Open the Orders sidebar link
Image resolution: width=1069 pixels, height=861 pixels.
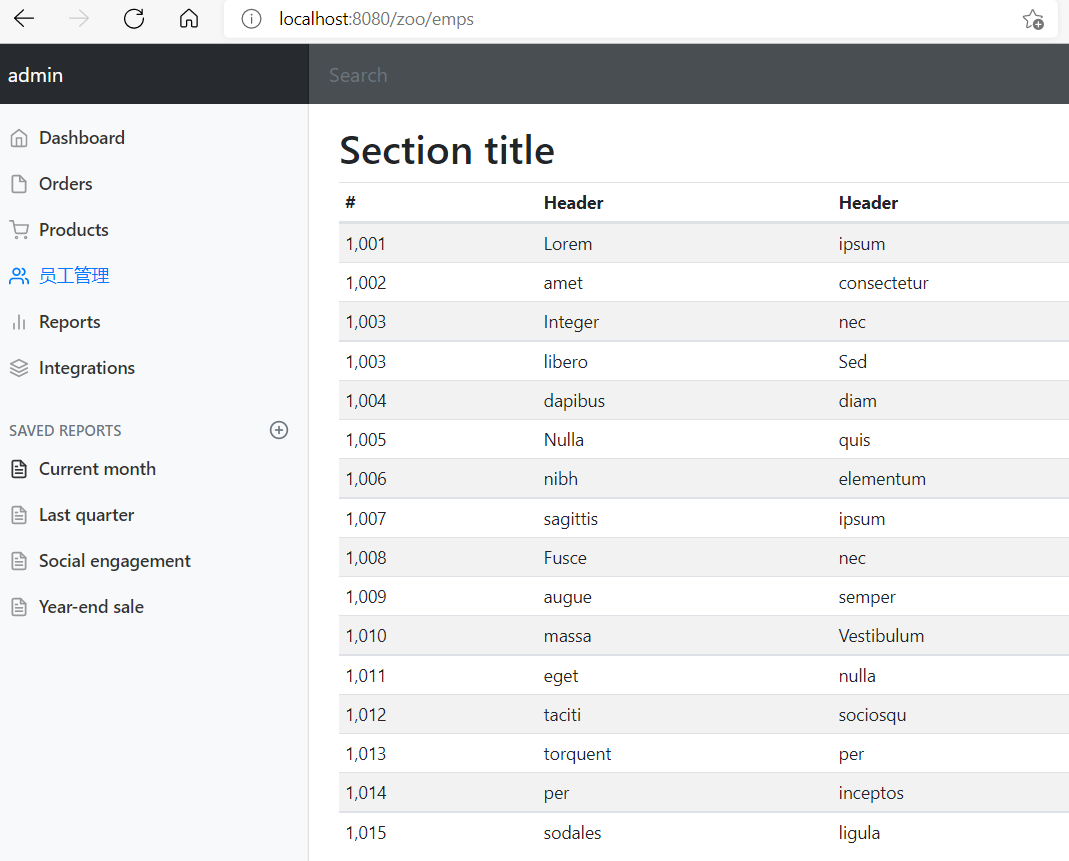tap(65, 184)
